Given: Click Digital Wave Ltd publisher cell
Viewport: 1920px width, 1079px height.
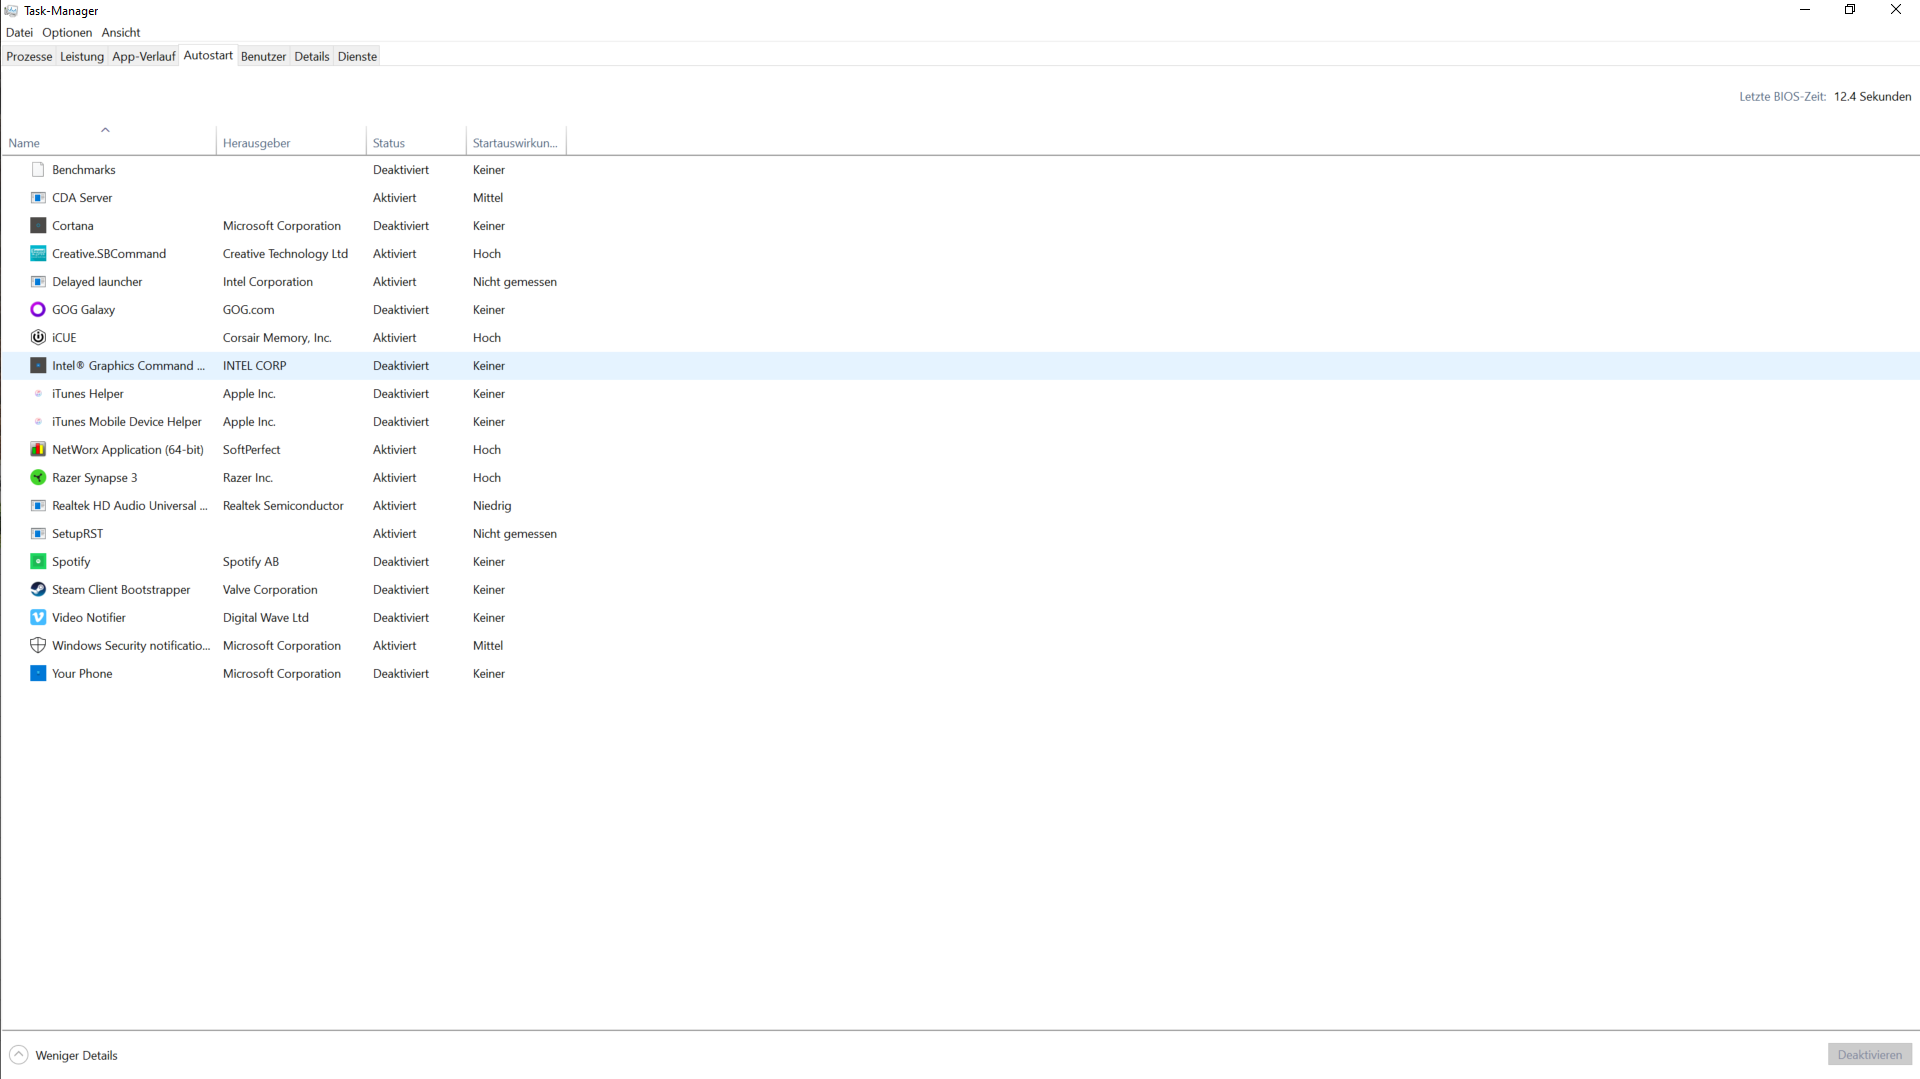Looking at the screenshot, I should tap(266, 618).
